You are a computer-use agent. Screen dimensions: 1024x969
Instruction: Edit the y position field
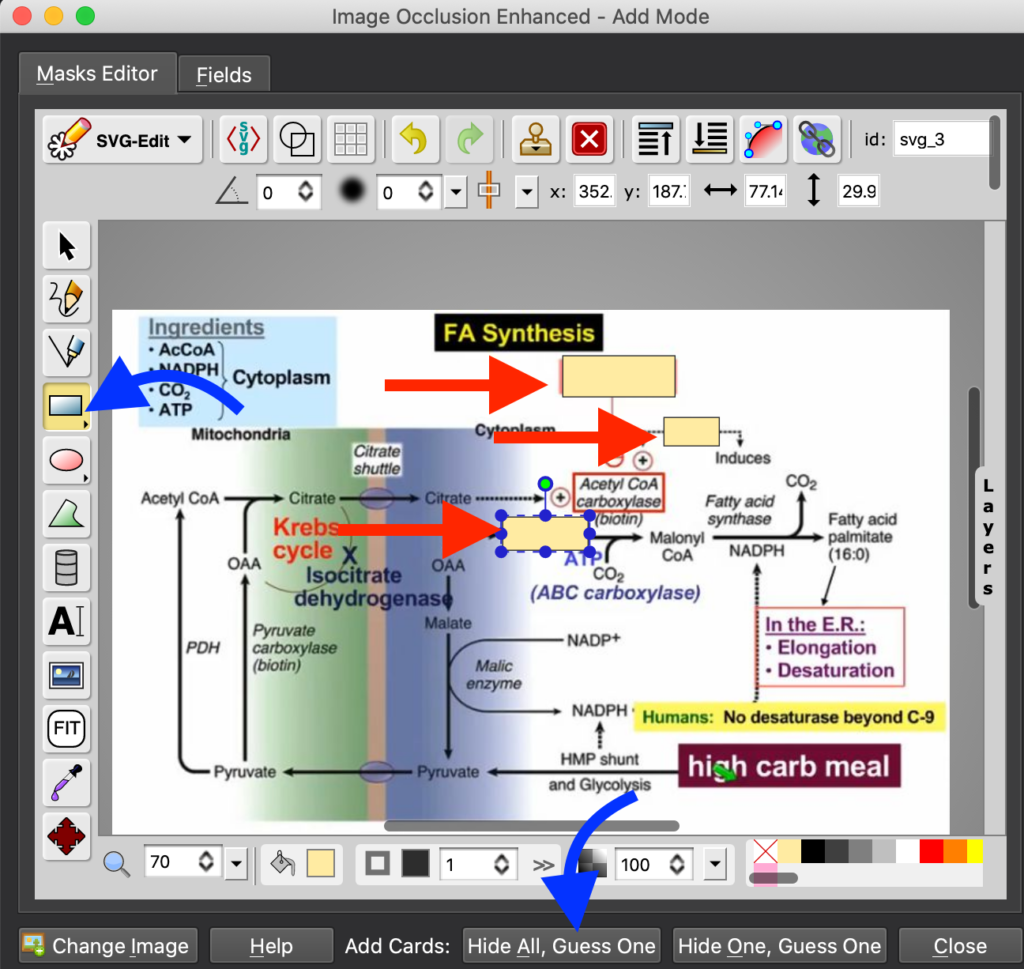point(669,191)
